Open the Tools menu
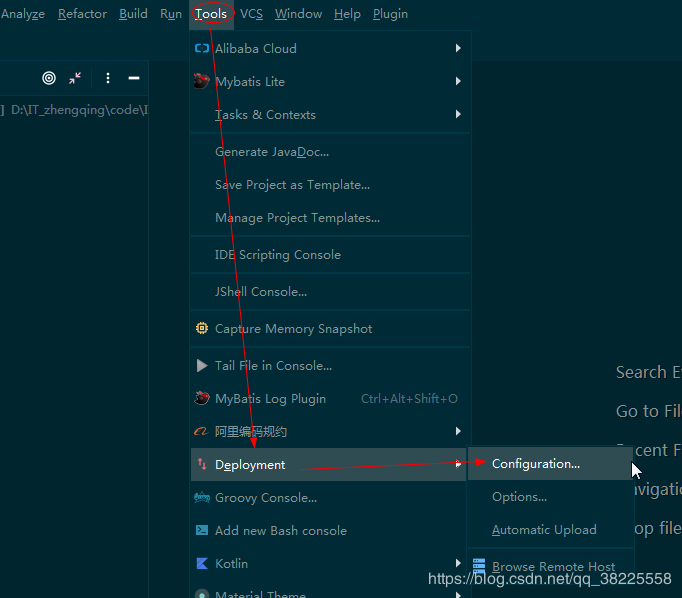682x598 pixels. point(211,14)
